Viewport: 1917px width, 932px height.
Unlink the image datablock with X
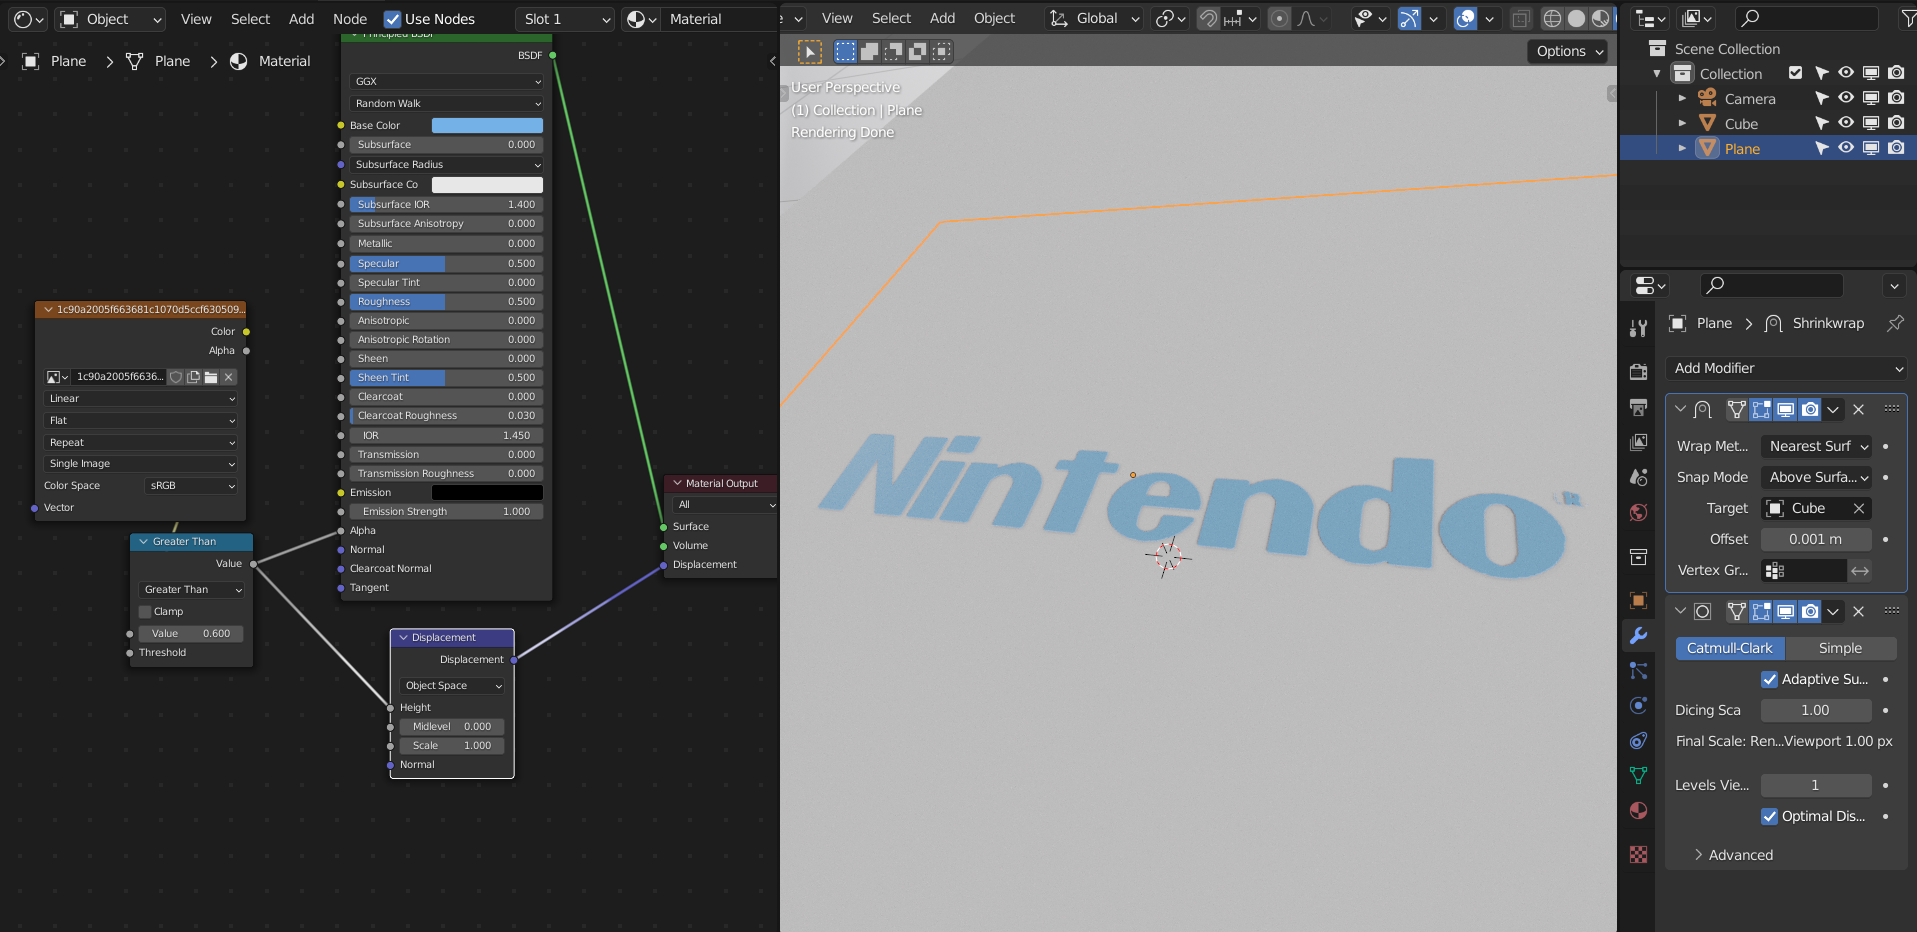[x=229, y=377]
